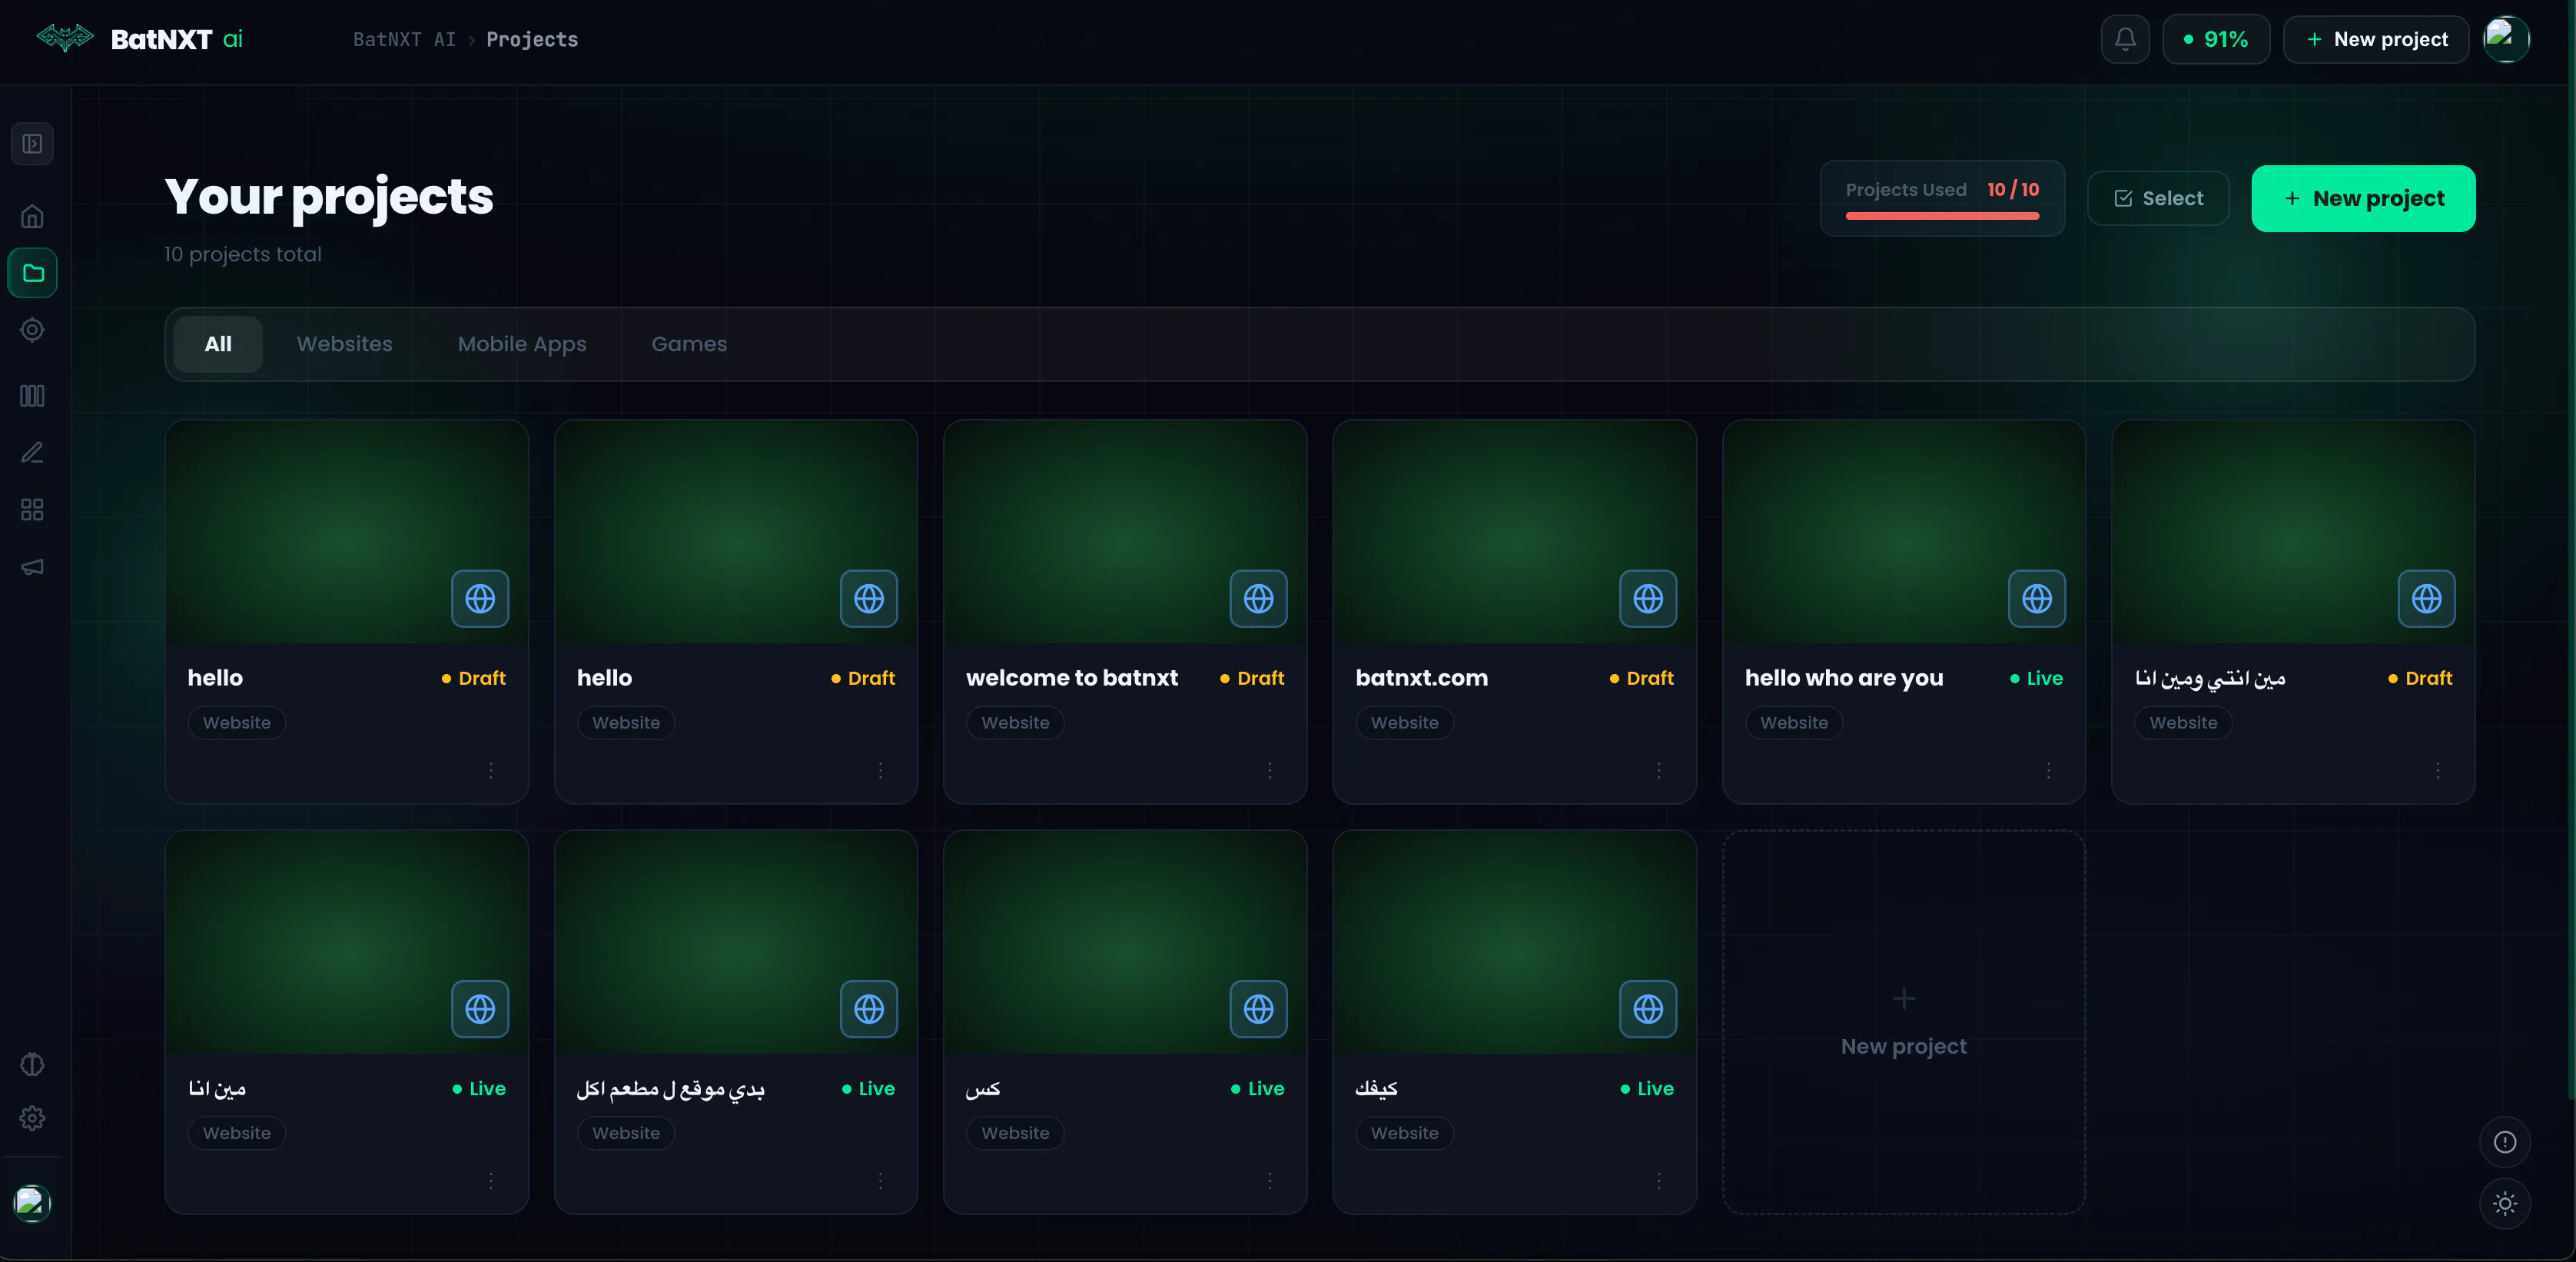Open the batnxt.com project thumbnail
The height and width of the screenshot is (1262, 2576).
pyautogui.click(x=1514, y=532)
